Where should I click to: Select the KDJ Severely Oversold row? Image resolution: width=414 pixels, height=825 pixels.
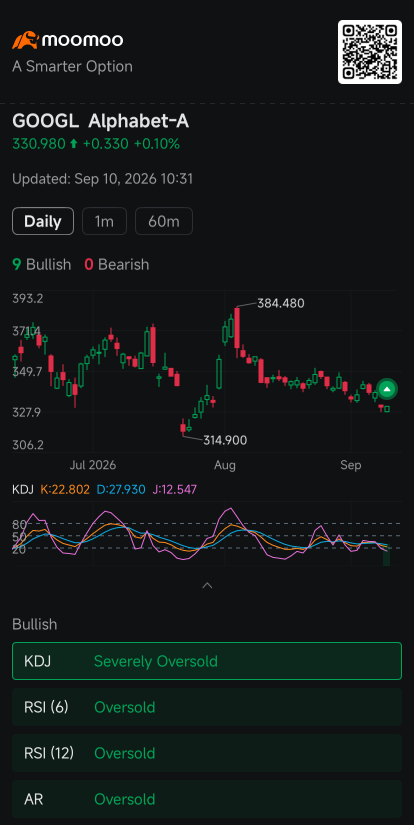click(207, 661)
